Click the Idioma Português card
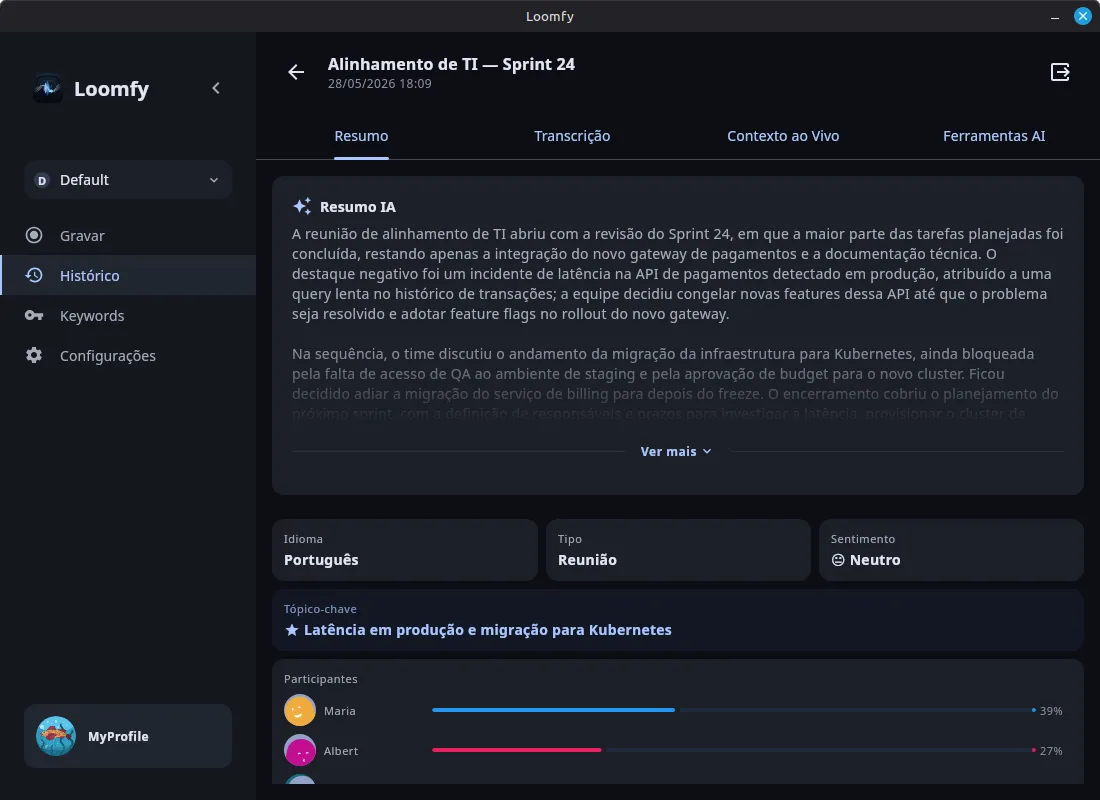 [405, 550]
